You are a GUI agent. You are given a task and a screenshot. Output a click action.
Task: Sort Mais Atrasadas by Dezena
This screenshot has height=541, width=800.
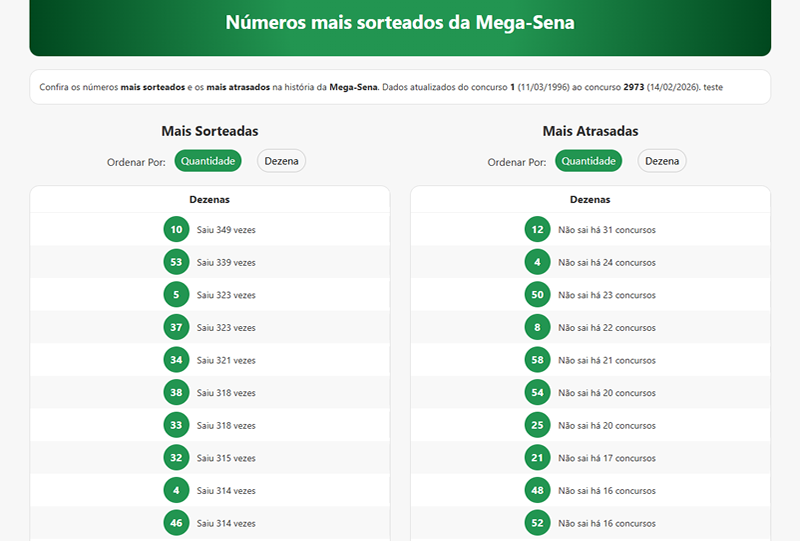(x=662, y=161)
